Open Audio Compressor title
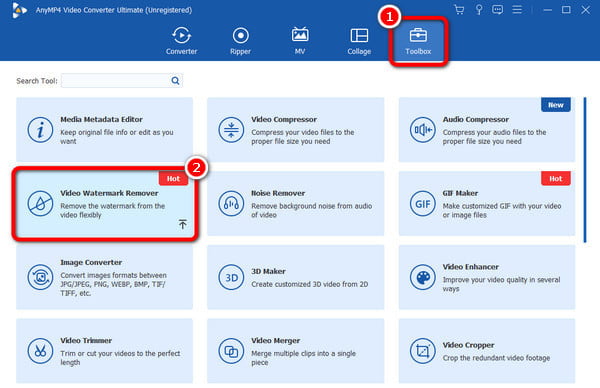 (x=476, y=119)
